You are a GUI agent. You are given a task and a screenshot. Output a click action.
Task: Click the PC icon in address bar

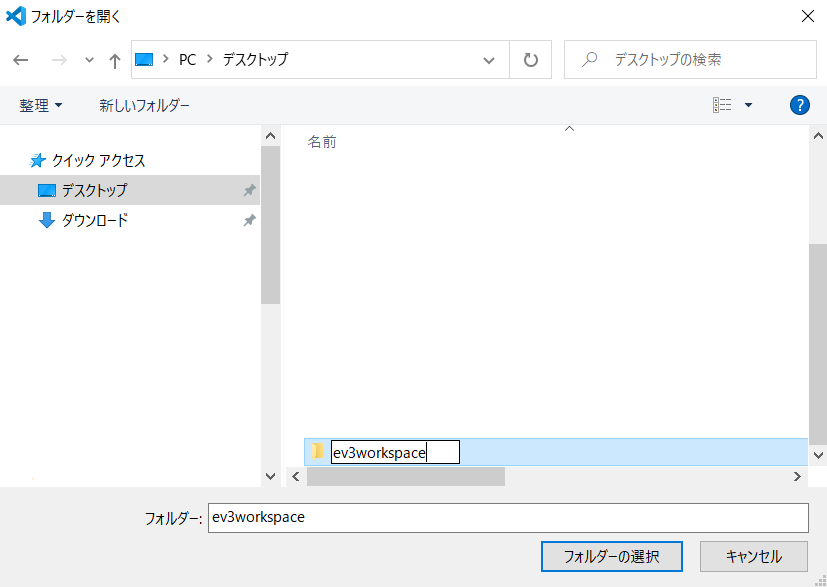tap(144, 60)
